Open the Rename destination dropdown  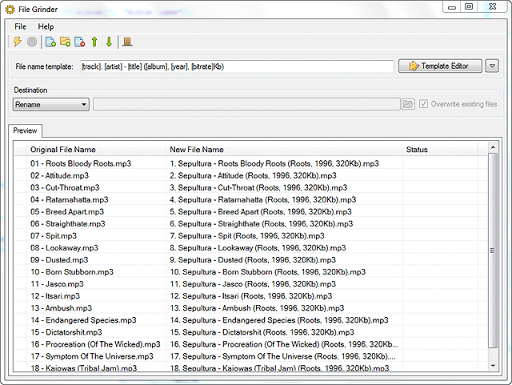coord(51,104)
